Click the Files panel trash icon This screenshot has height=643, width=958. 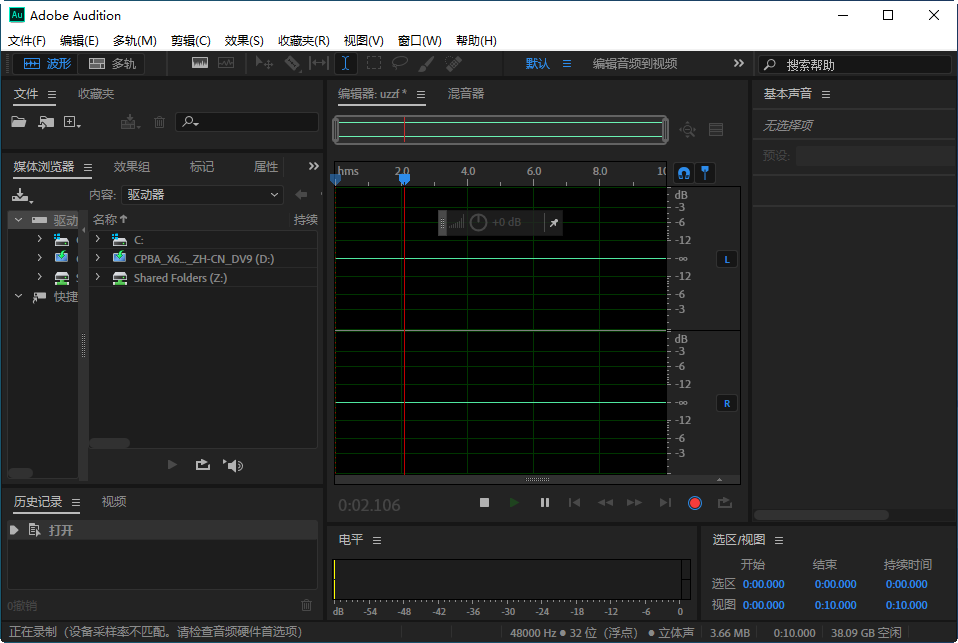click(159, 122)
